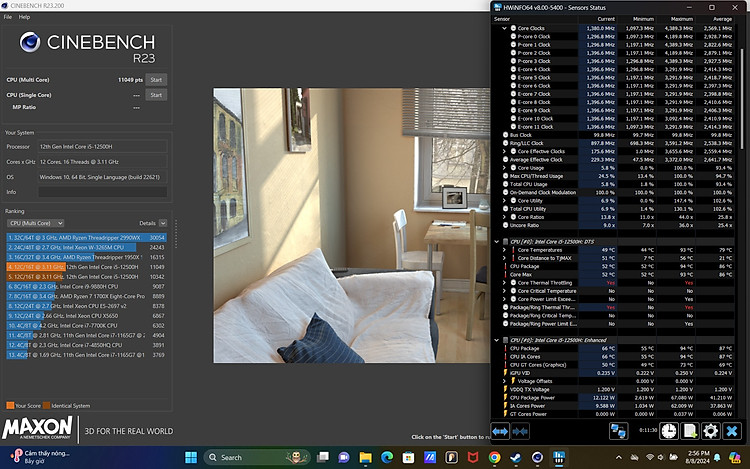
Task: Select the Total CPU Usage sensor row
Action: [615, 184]
